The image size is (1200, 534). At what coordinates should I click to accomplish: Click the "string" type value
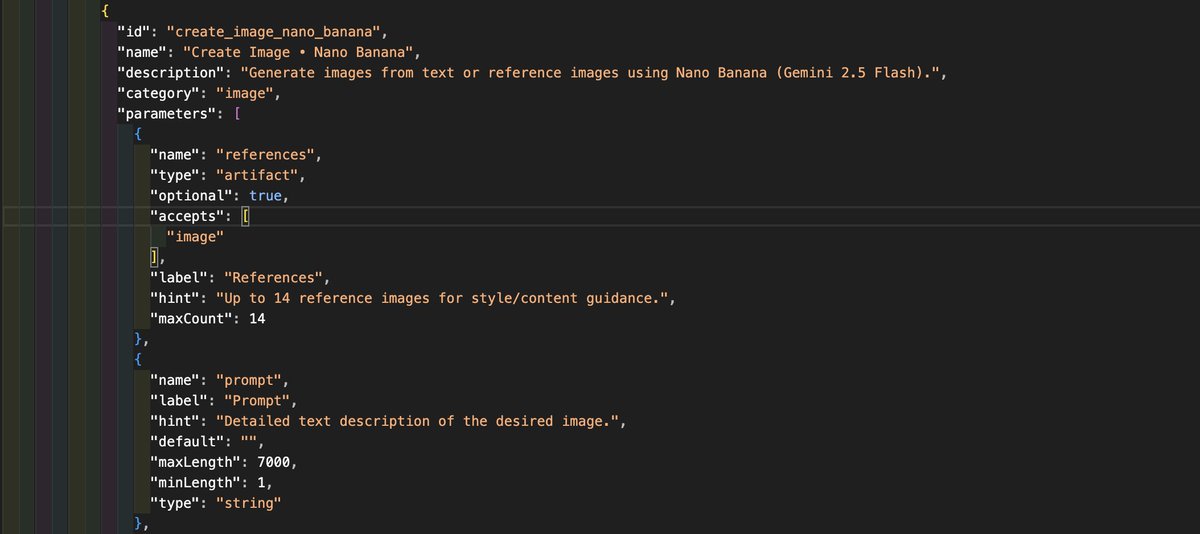click(x=249, y=503)
